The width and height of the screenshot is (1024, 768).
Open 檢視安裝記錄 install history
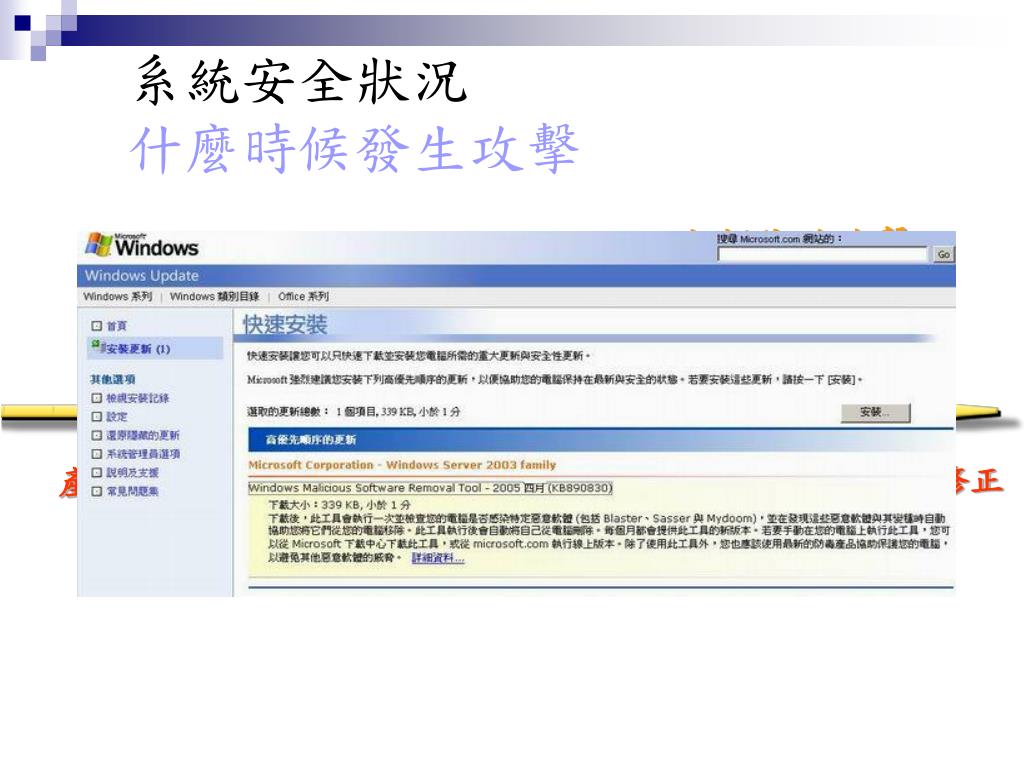point(137,398)
